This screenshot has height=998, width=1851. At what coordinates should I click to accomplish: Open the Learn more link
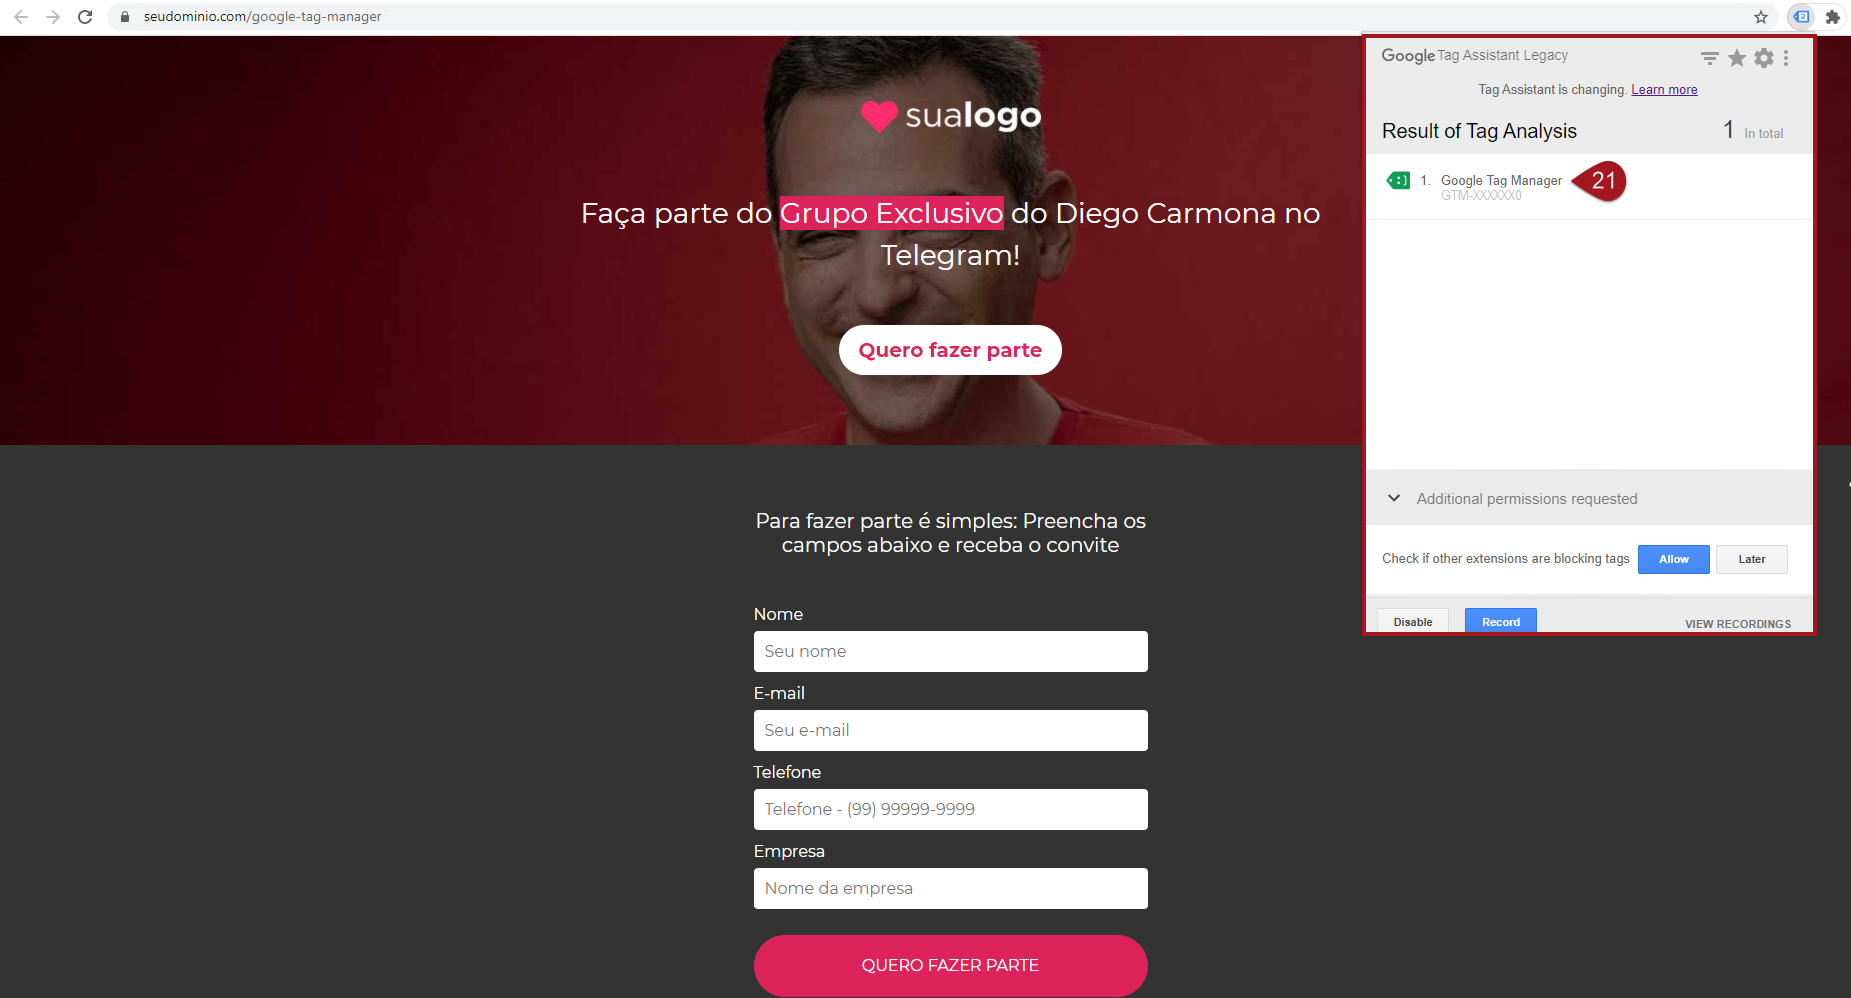(x=1664, y=90)
